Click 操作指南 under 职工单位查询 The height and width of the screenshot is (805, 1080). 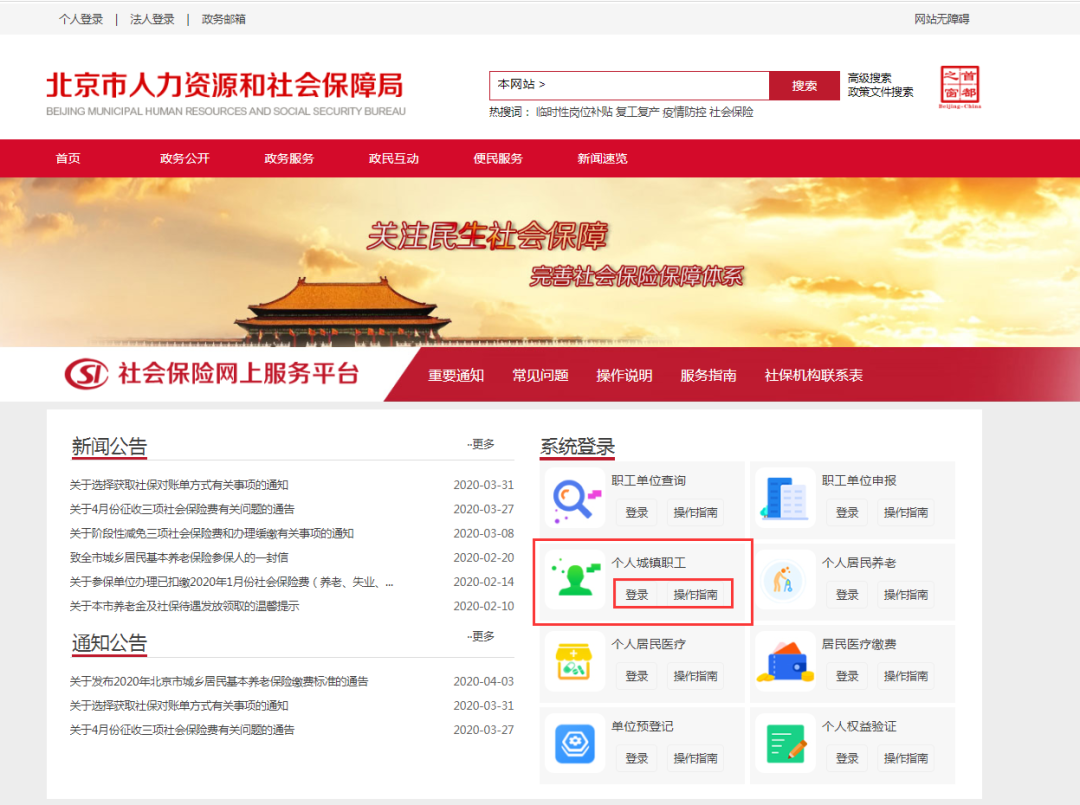point(695,512)
